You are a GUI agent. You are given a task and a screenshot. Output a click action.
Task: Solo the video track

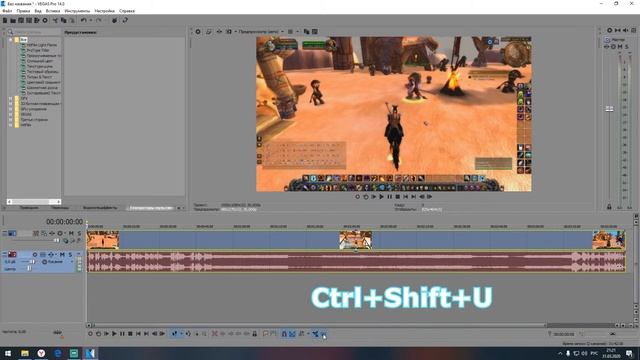pos(79,233)
